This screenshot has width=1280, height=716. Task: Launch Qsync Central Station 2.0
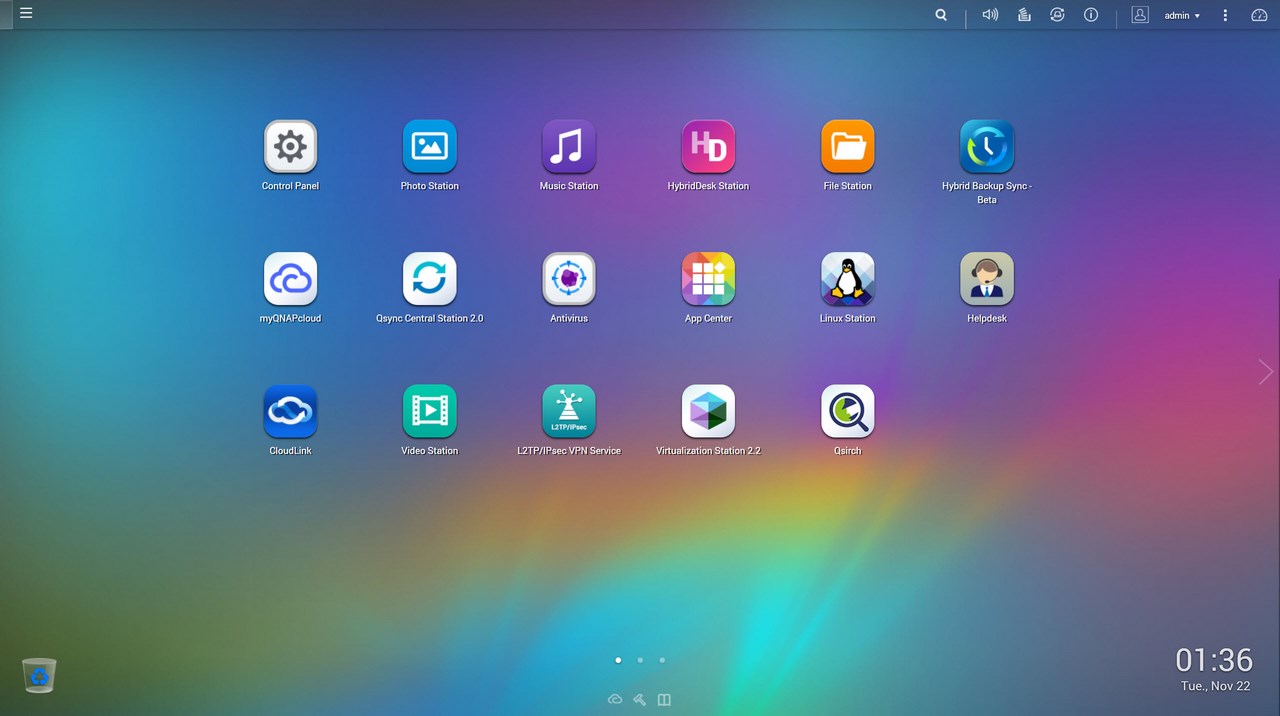[x=430, y=279]
